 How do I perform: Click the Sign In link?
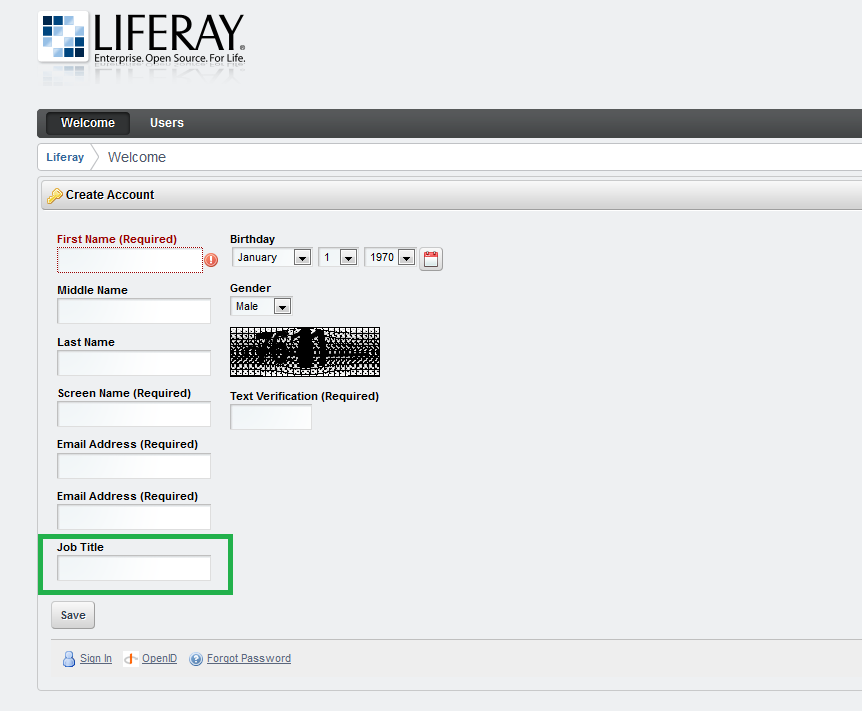96,658
